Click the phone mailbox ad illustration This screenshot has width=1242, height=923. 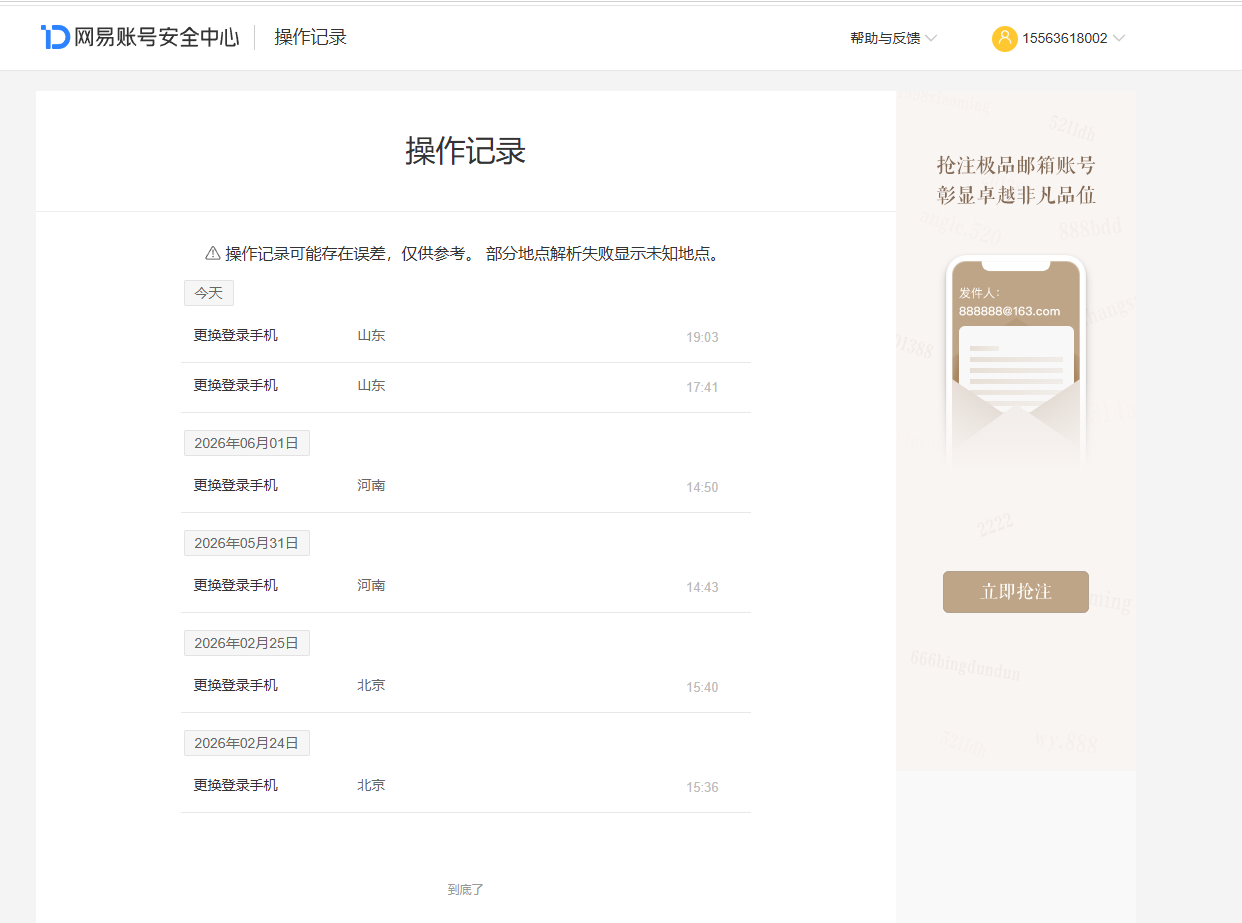pyautogui.click(x=1015, y=360)
